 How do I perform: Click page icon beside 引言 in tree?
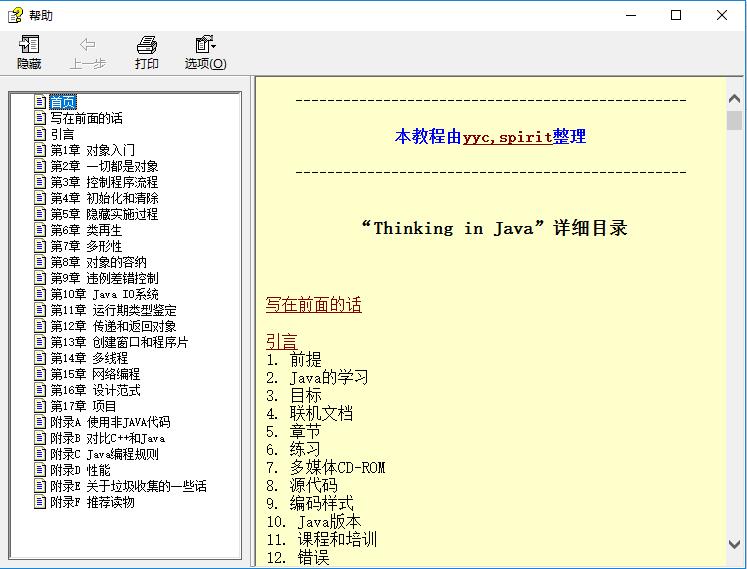40,133
